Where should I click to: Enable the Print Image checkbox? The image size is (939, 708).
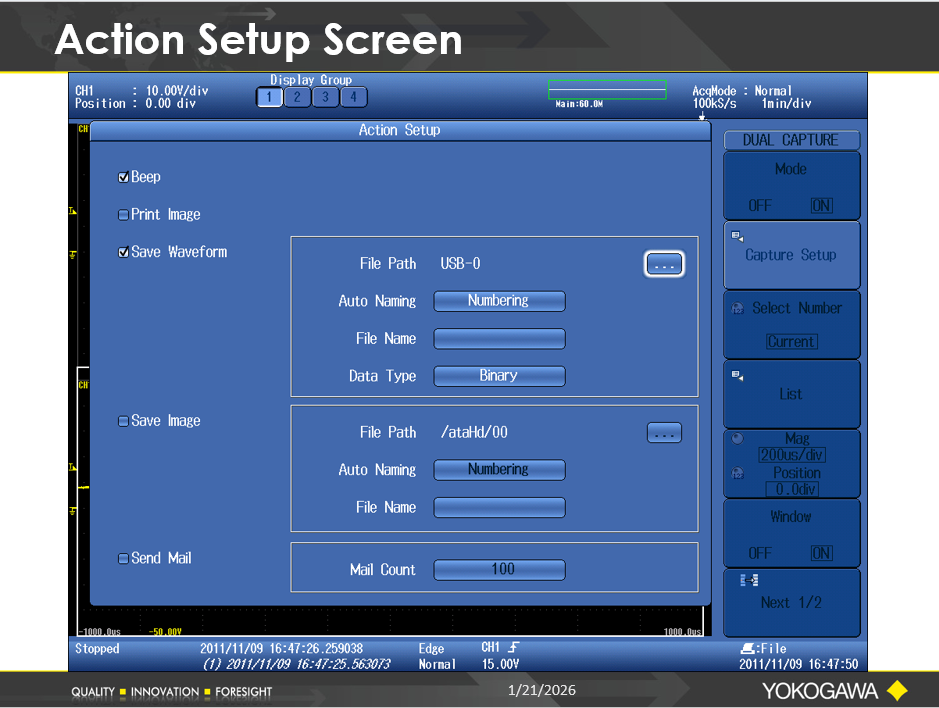click(x=123, y=215)
